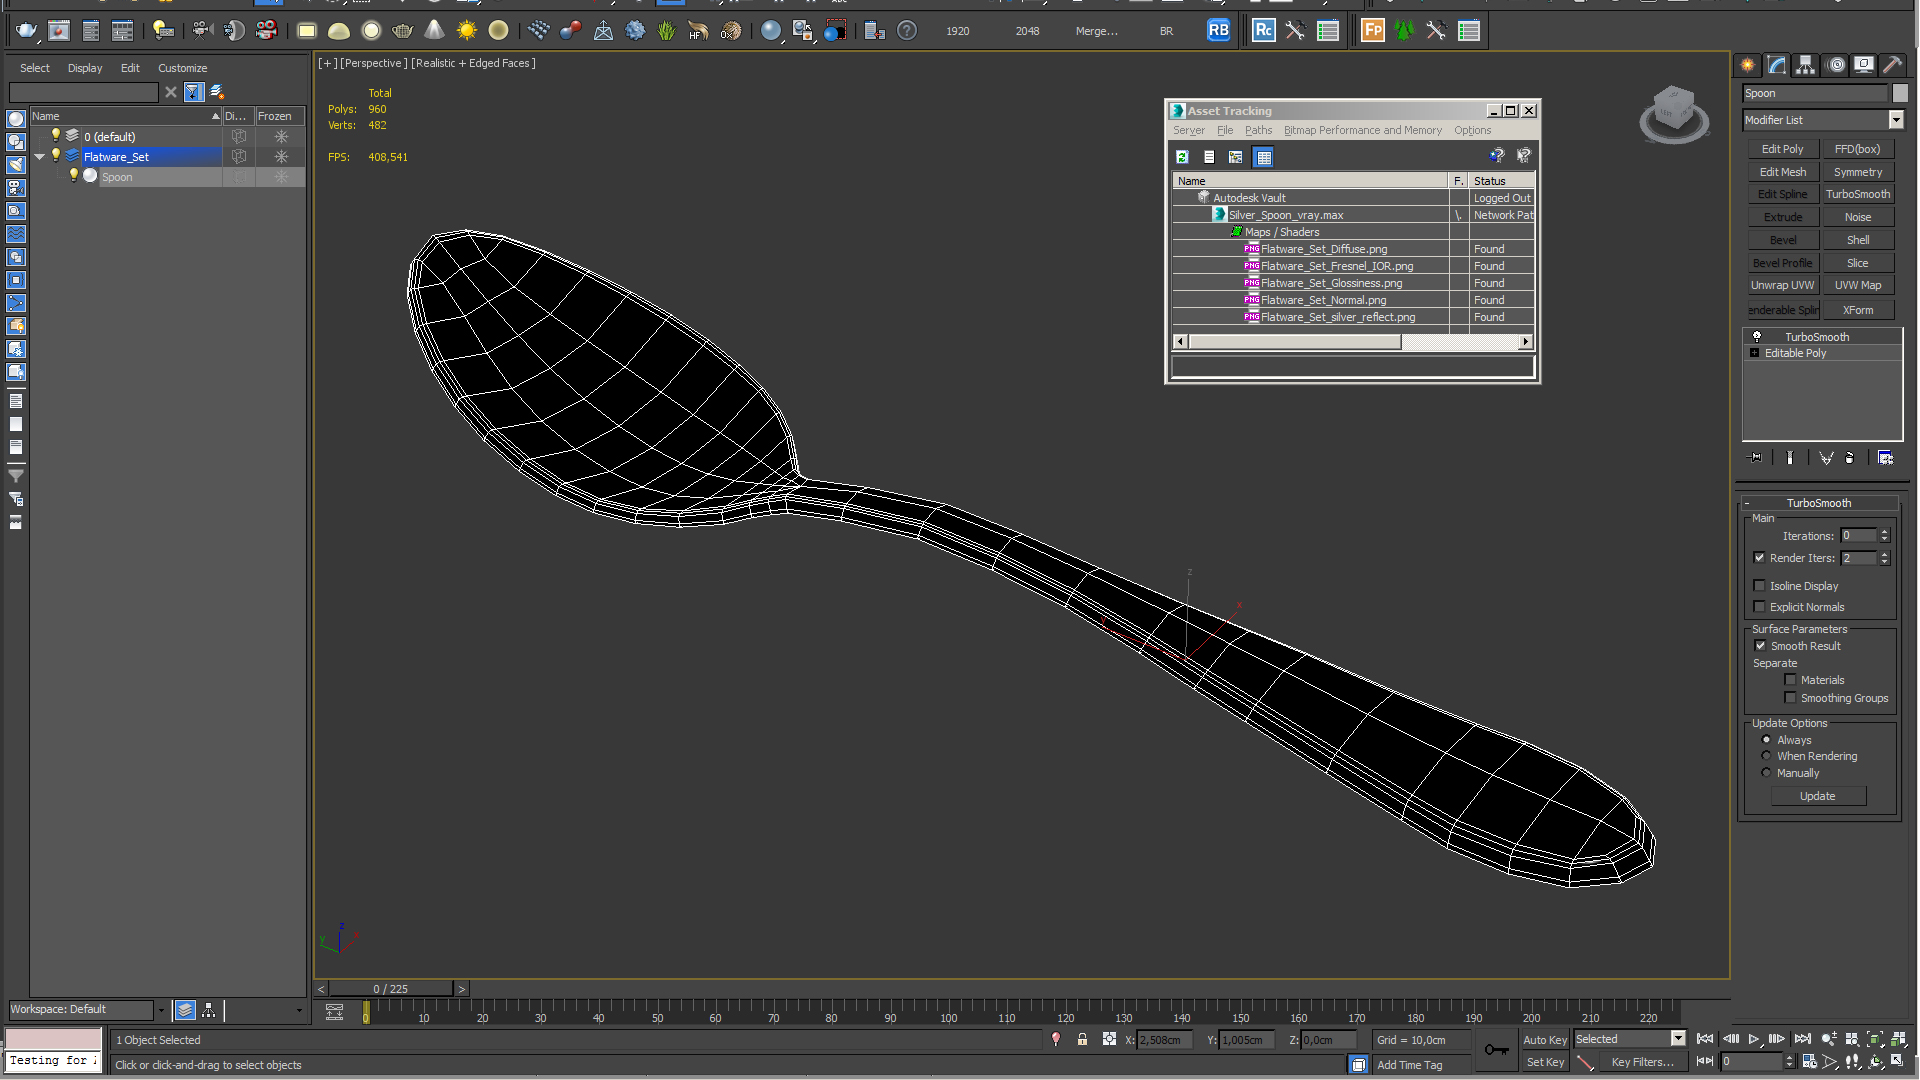
Task: Click the Toggle Set Key mode key icon
Action: pos(1496,1049)
